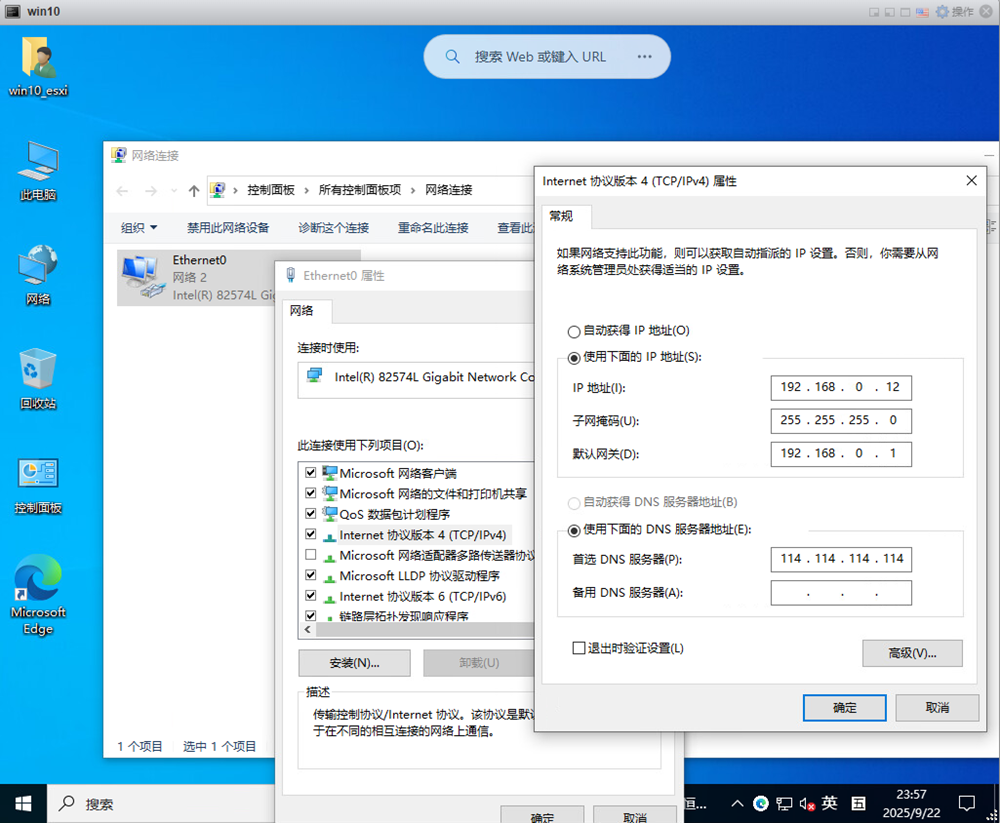The height and width of the screenshot is (823, 1000).
Task: Click the 备用 DNS 服务器 input field
Action: point(840,593)
